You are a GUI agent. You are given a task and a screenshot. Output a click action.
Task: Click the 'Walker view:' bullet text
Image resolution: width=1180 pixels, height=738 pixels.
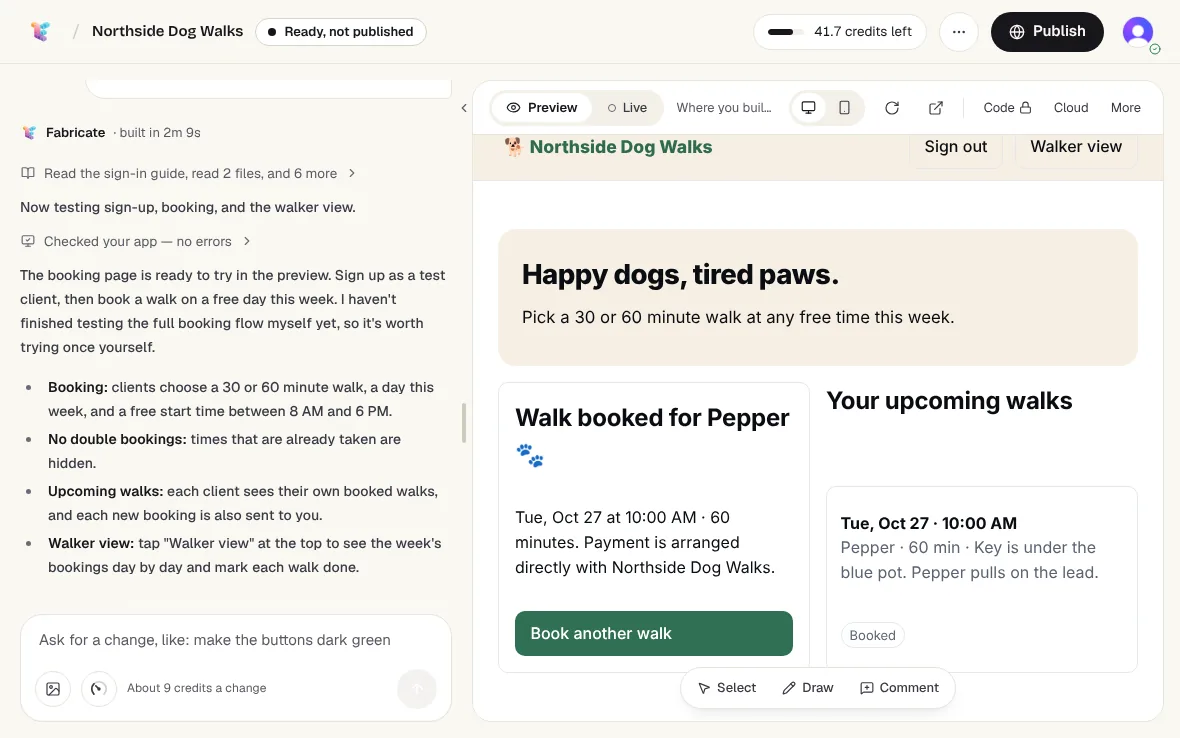click(245, 555)
